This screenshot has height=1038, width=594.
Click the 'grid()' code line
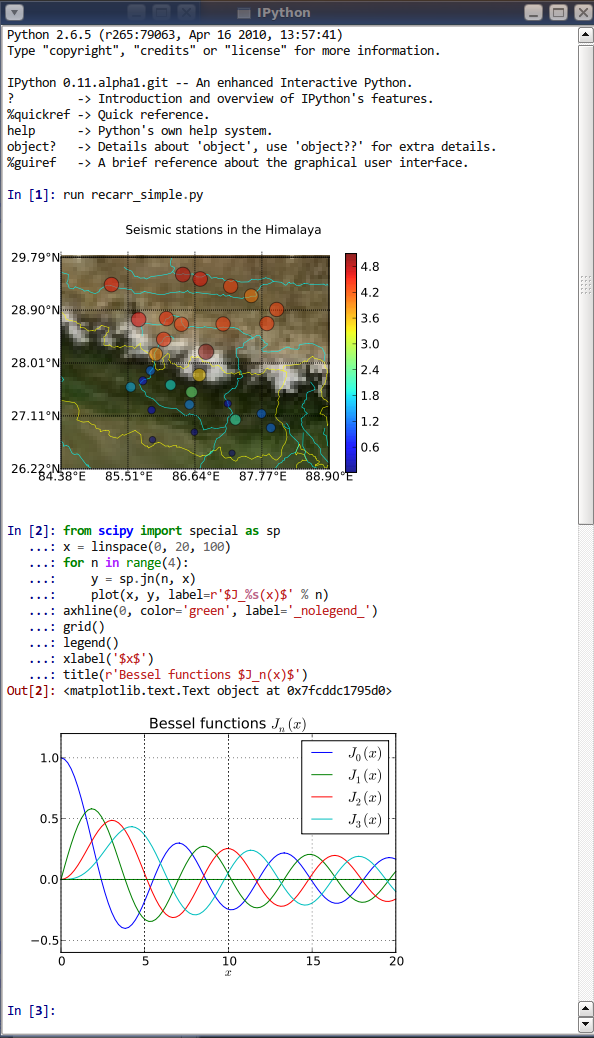coord(84,626)
